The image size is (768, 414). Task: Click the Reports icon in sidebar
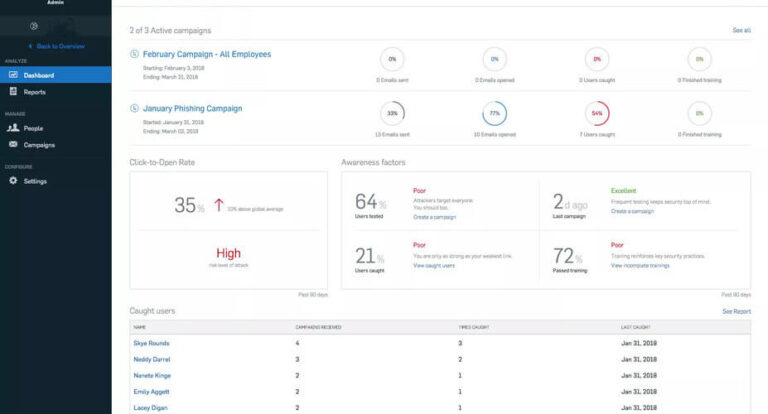point(13,92)
